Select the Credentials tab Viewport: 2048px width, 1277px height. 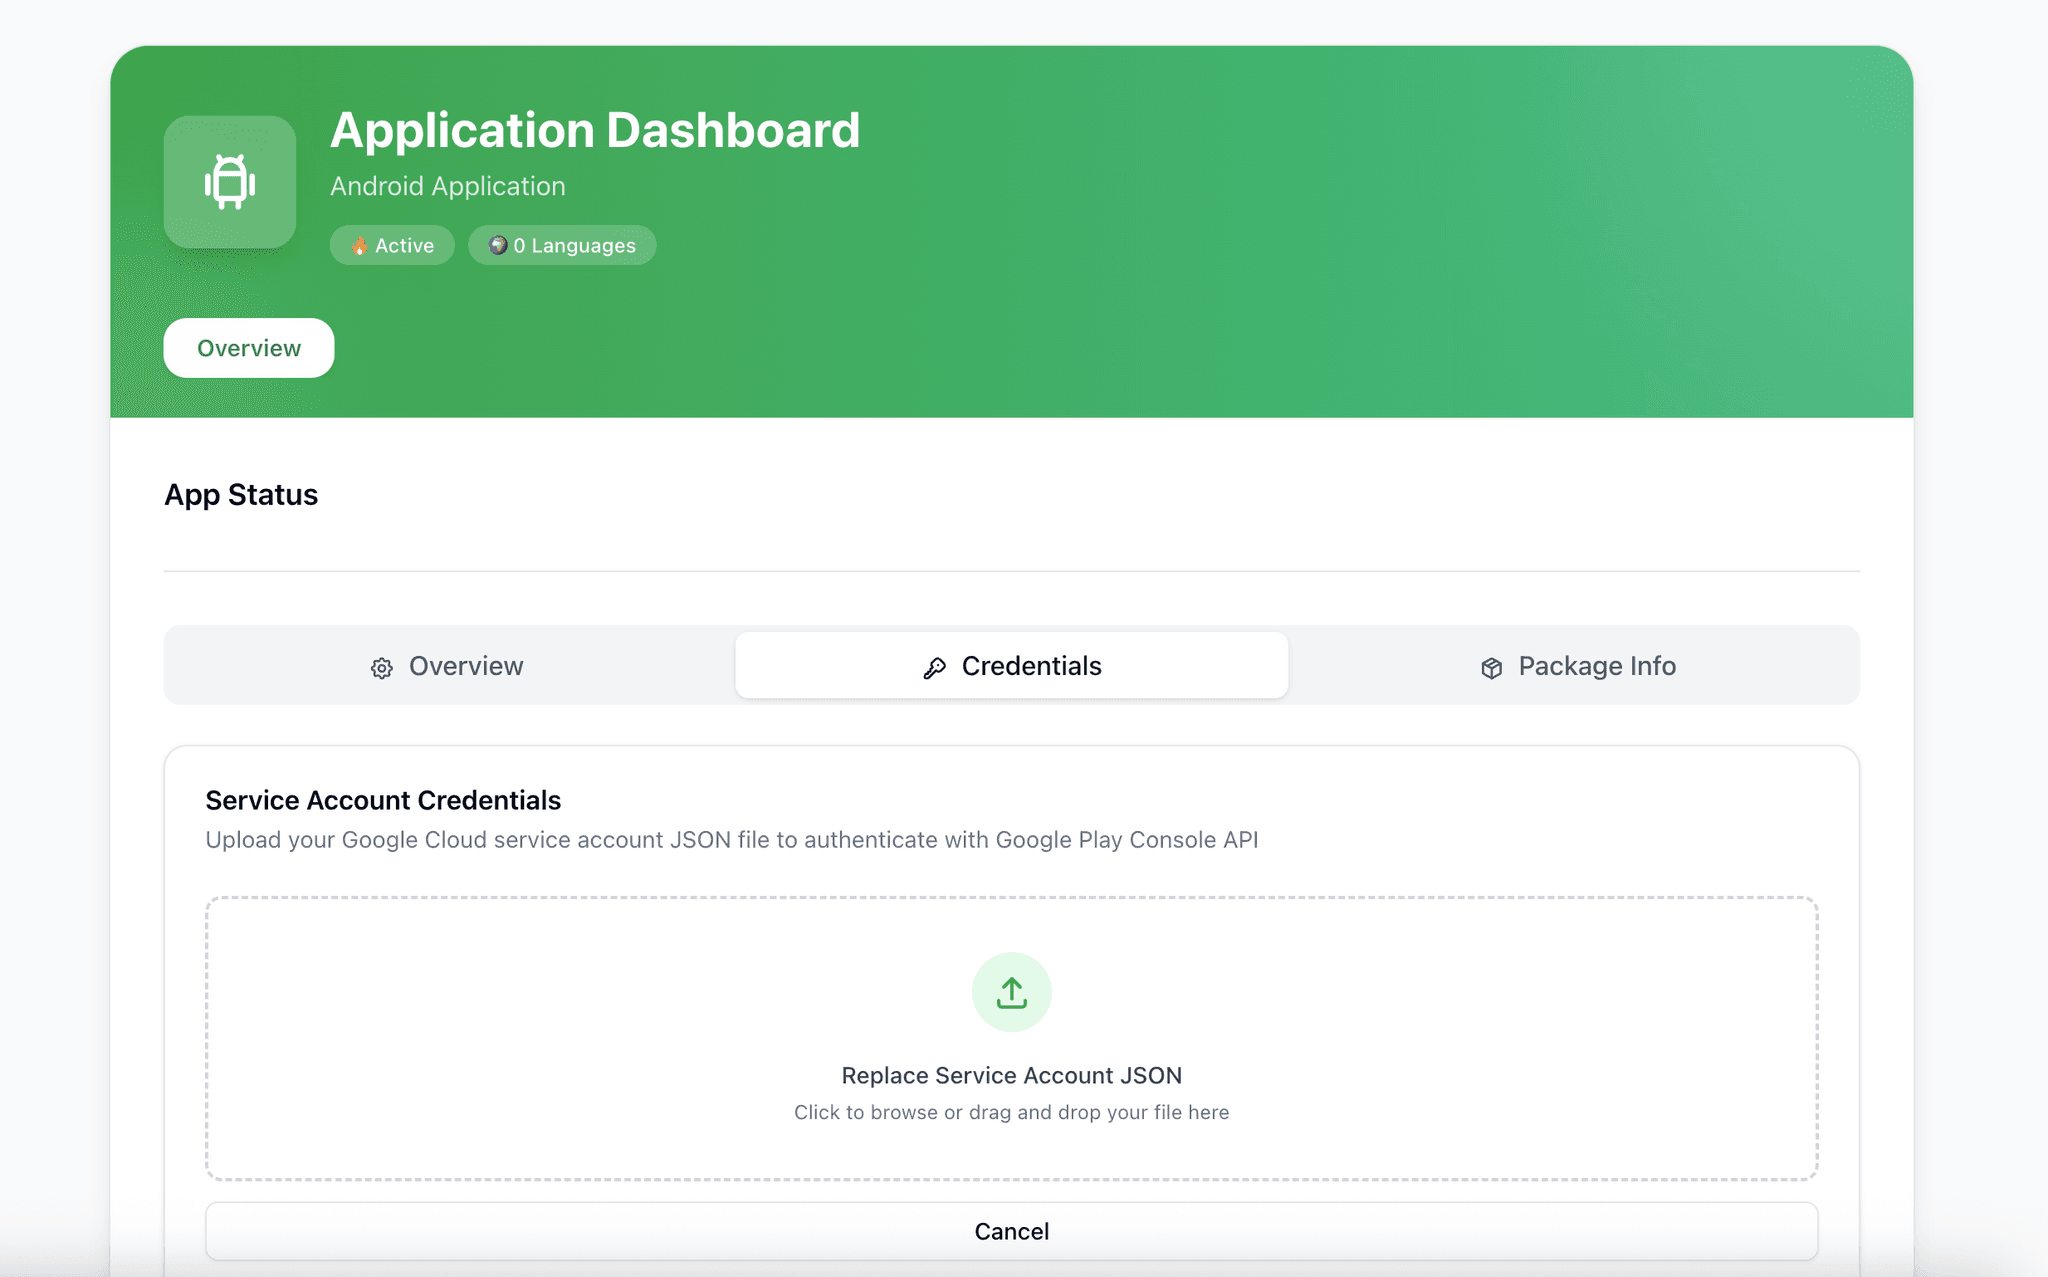click(x=1011, y=665)
